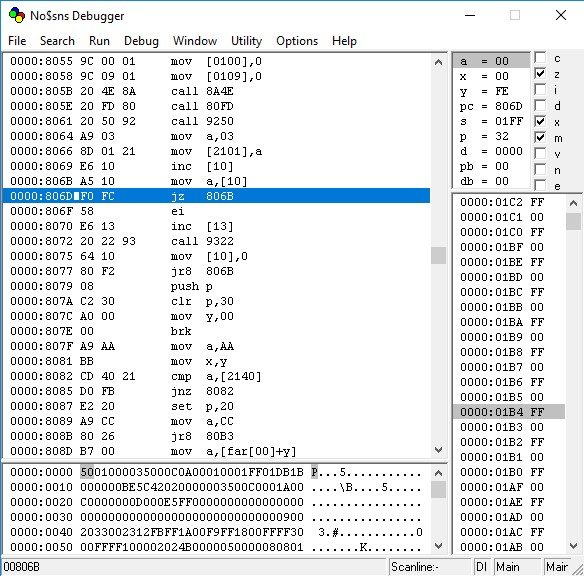The width and height of the screenshot is (584, 576).
Task: Click memory dump scrollbar down arrow
Action: tap(438, 546)
